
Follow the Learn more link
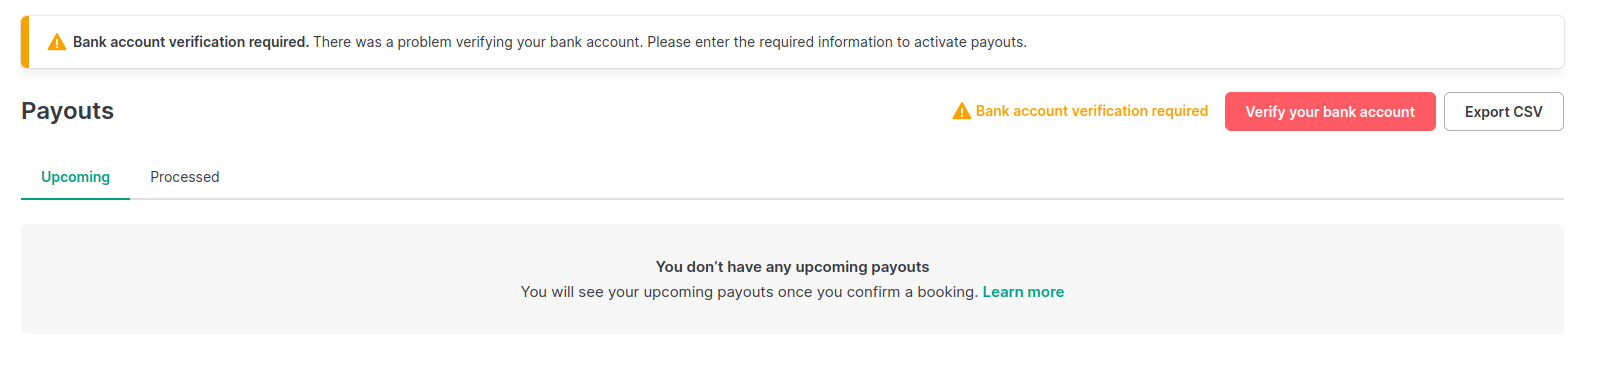click(1023, 292)
